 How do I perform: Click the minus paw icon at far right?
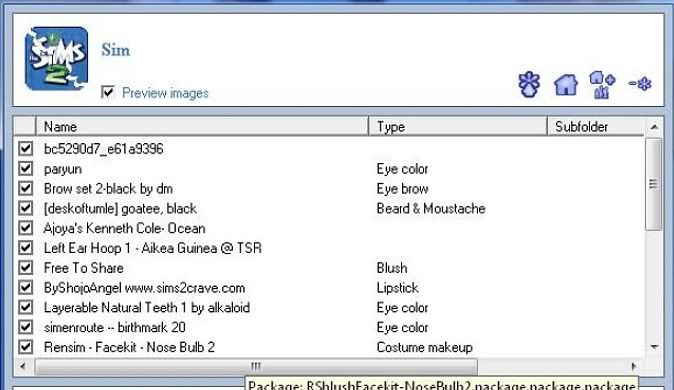point(640,83)
